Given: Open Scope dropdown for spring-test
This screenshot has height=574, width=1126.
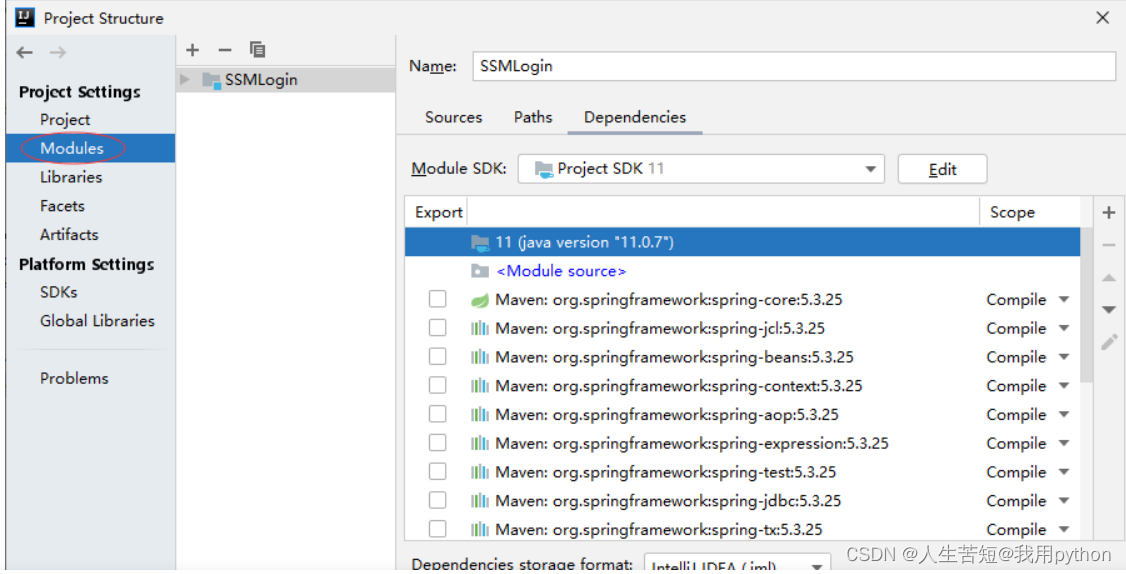Looking at the screenshot, I should pos(1064,472).
